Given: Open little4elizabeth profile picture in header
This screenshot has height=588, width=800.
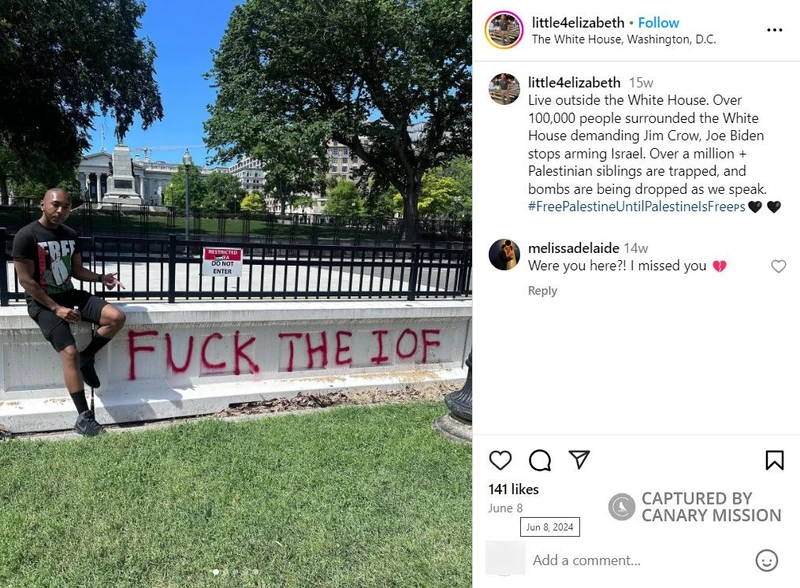Looking at the screenshot, I should (504, 30).
